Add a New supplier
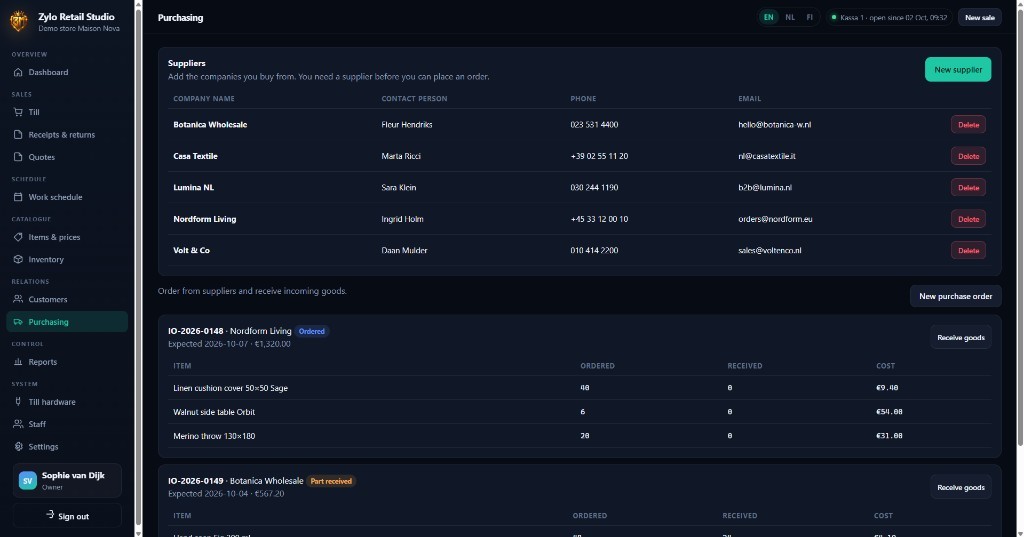 tap(957, 69)
